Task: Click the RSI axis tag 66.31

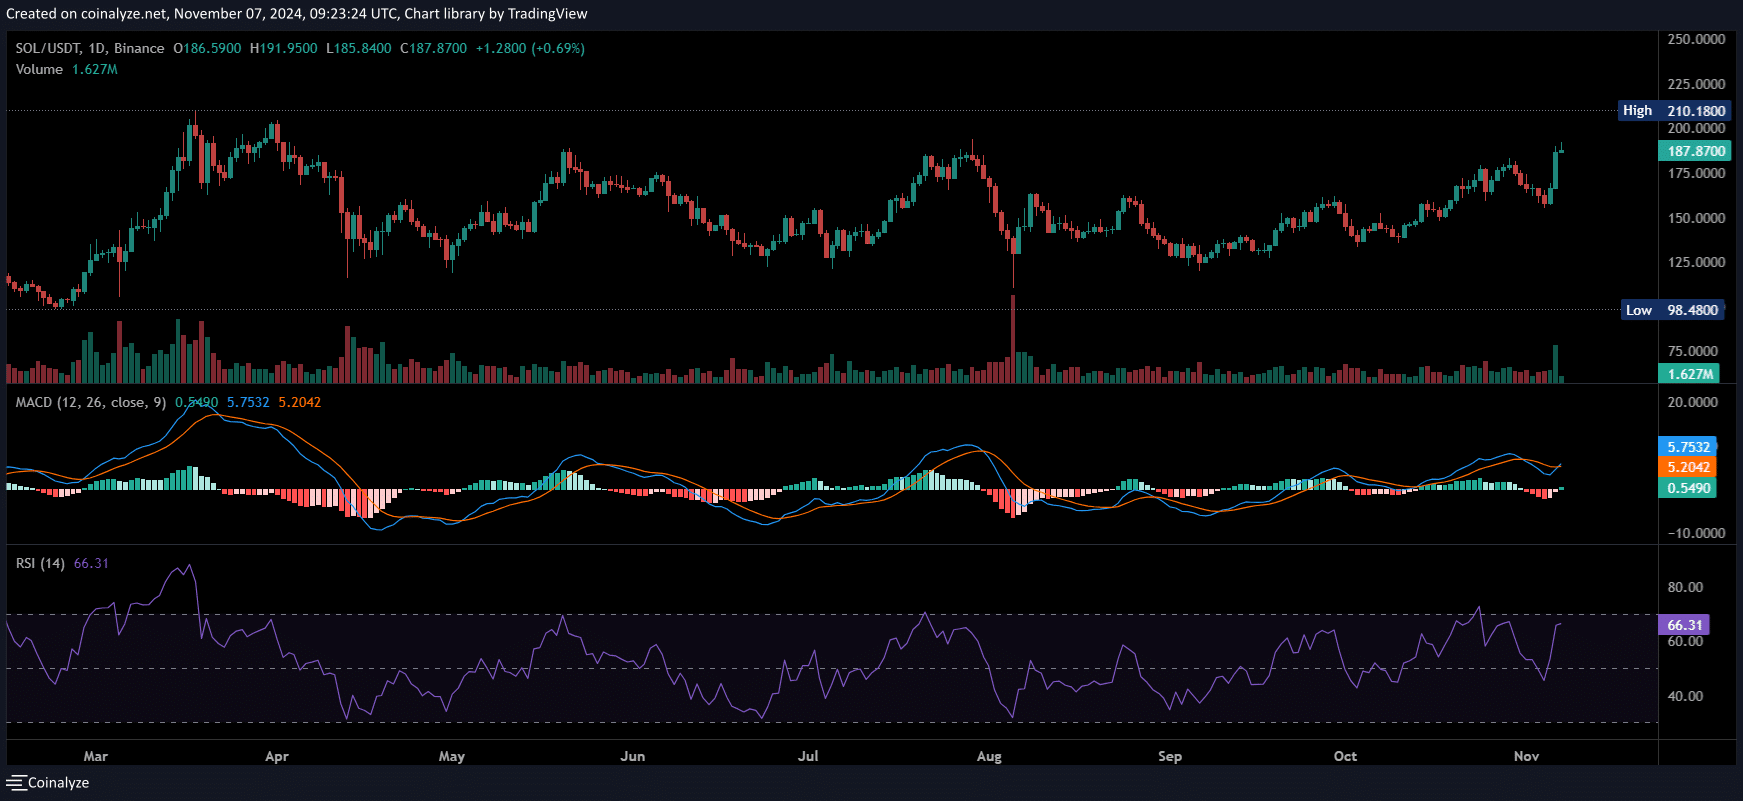Action: [x=1684, y=625]
